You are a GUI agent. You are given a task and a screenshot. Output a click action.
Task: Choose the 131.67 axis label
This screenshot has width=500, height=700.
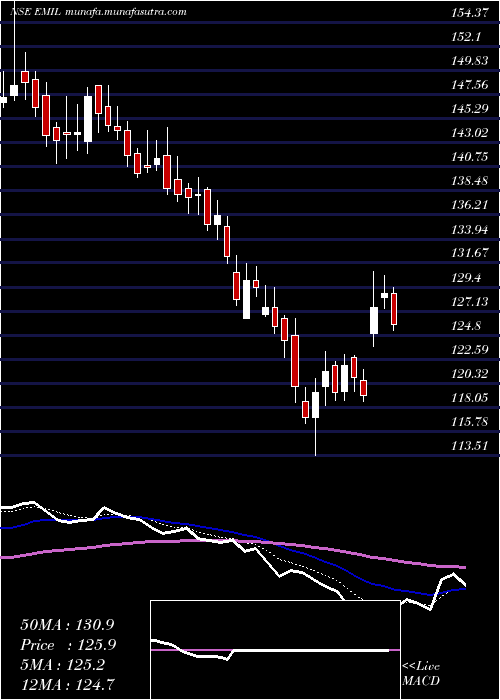(x=469, y=254)
